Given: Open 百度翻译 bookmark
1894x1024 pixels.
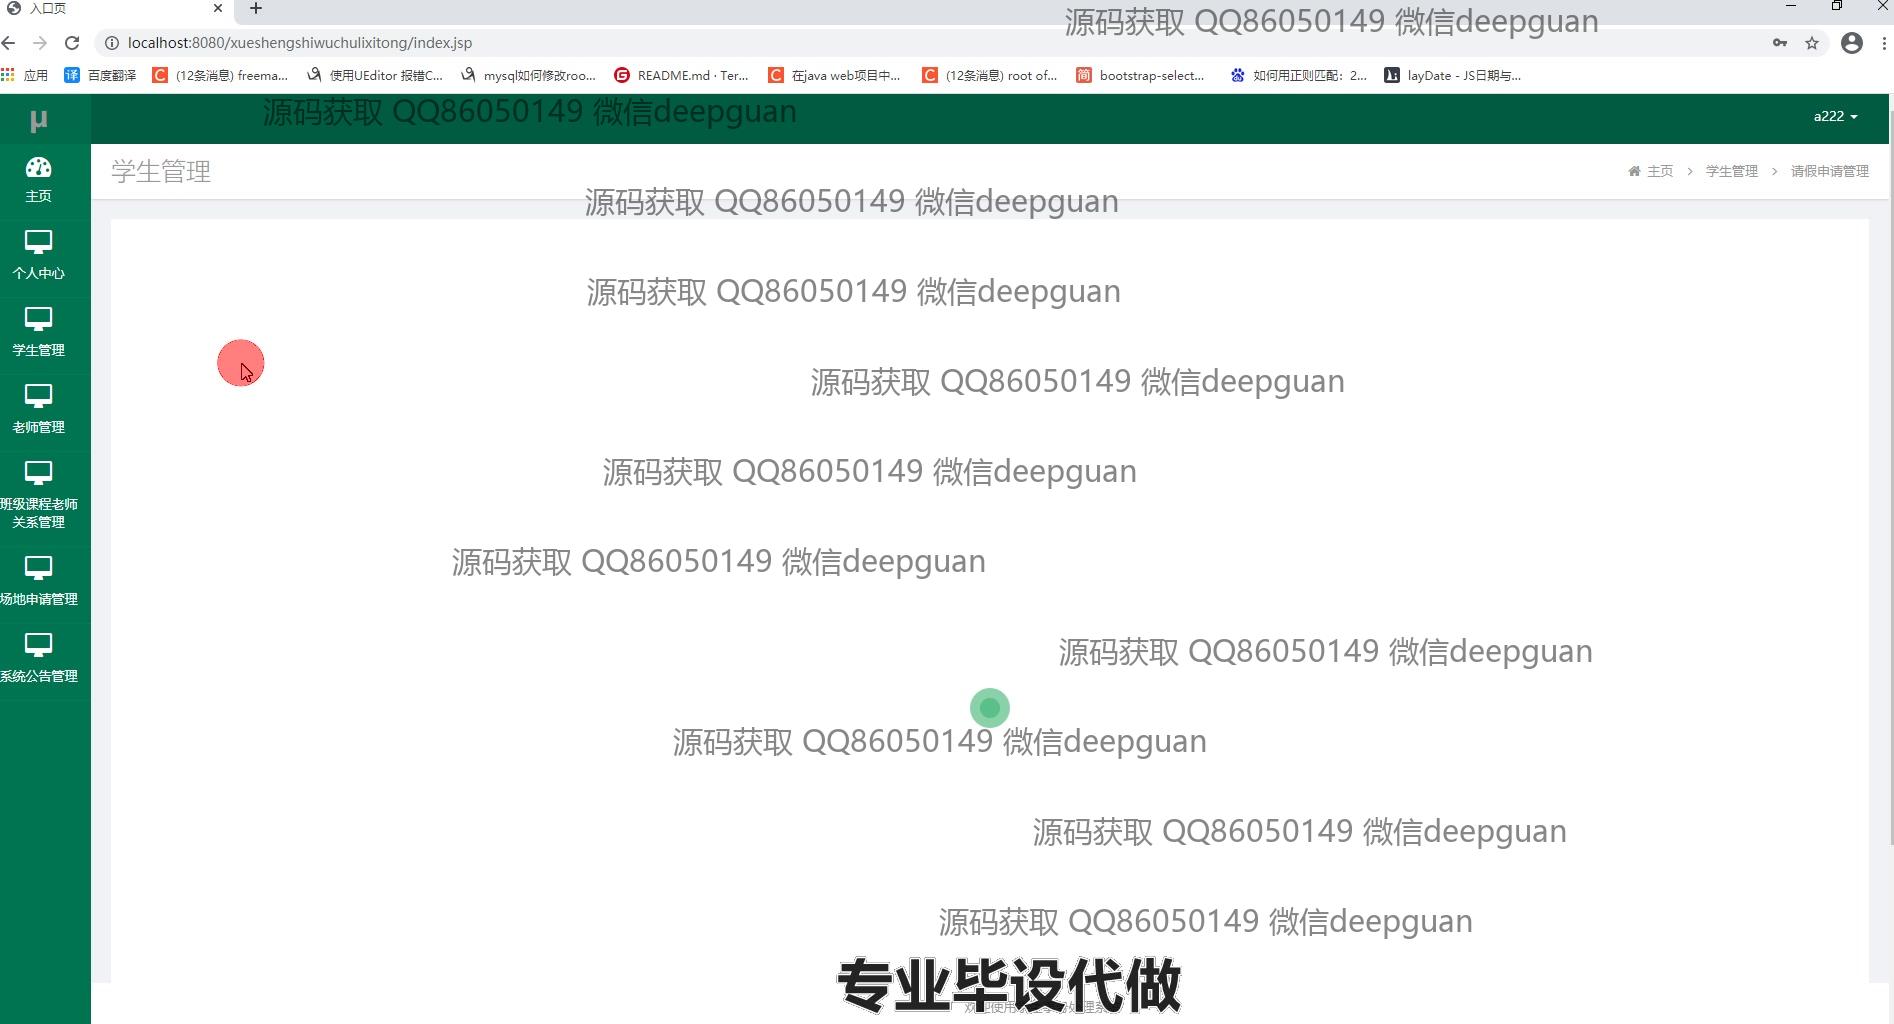Looking at the screenshot, I should click(x=100, y=75).
